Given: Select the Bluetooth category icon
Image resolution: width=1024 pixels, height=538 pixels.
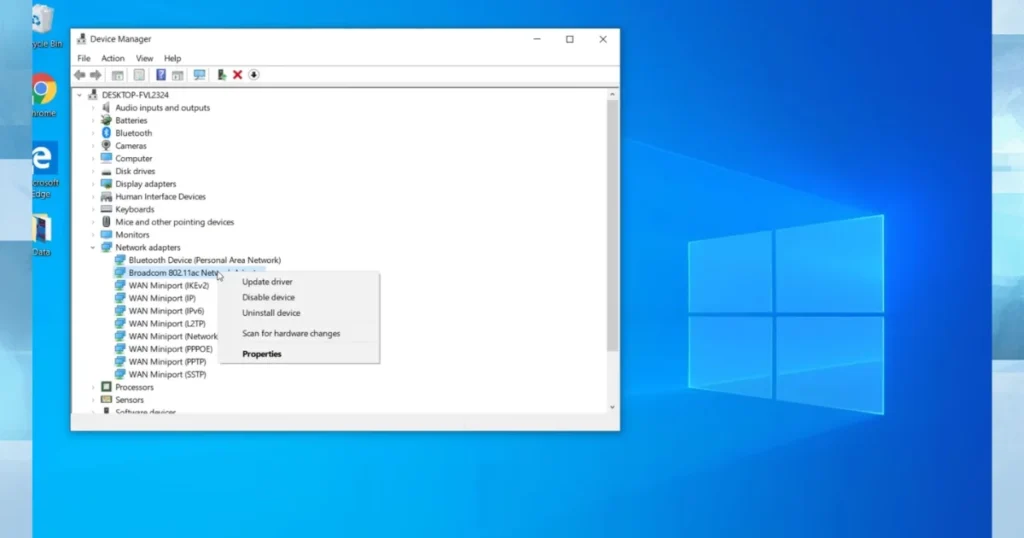Looking at the screenshot, I should [106, 133].
